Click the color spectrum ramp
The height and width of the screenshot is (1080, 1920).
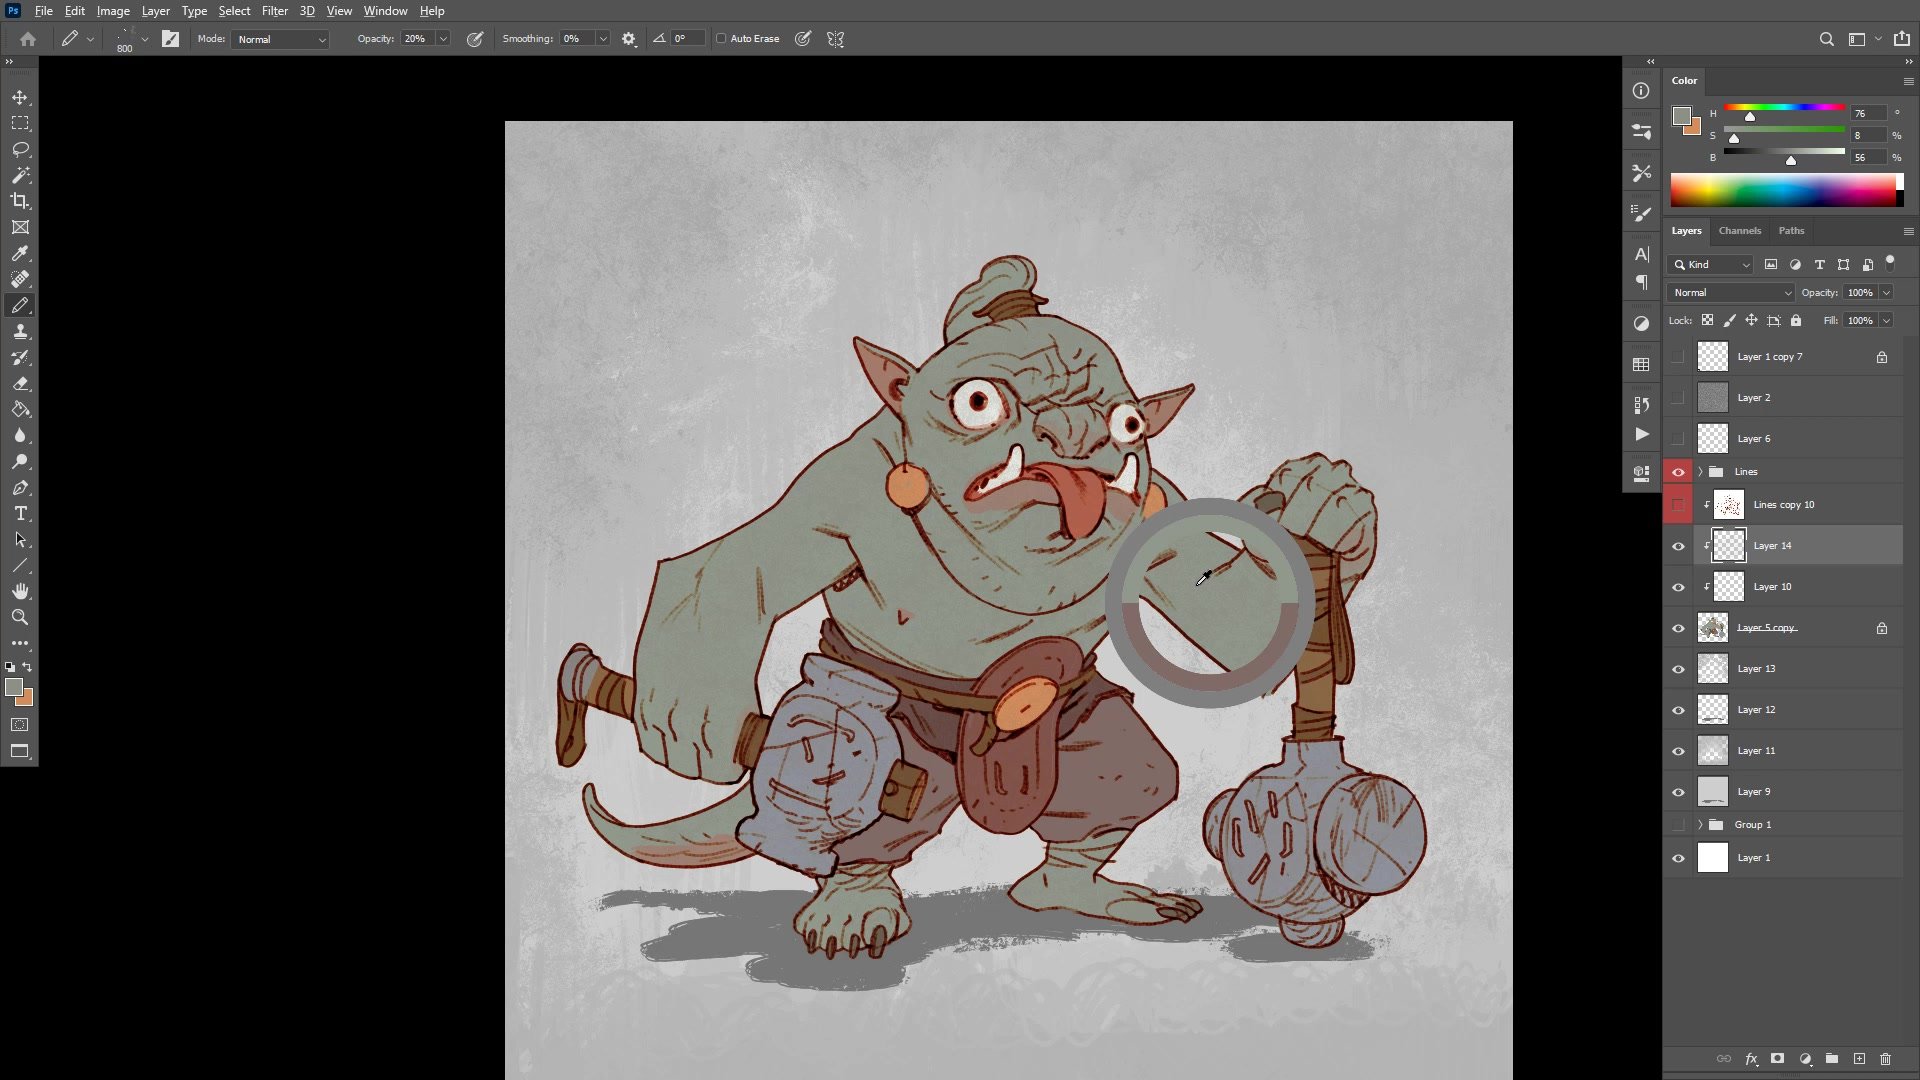pos(1785,189)
